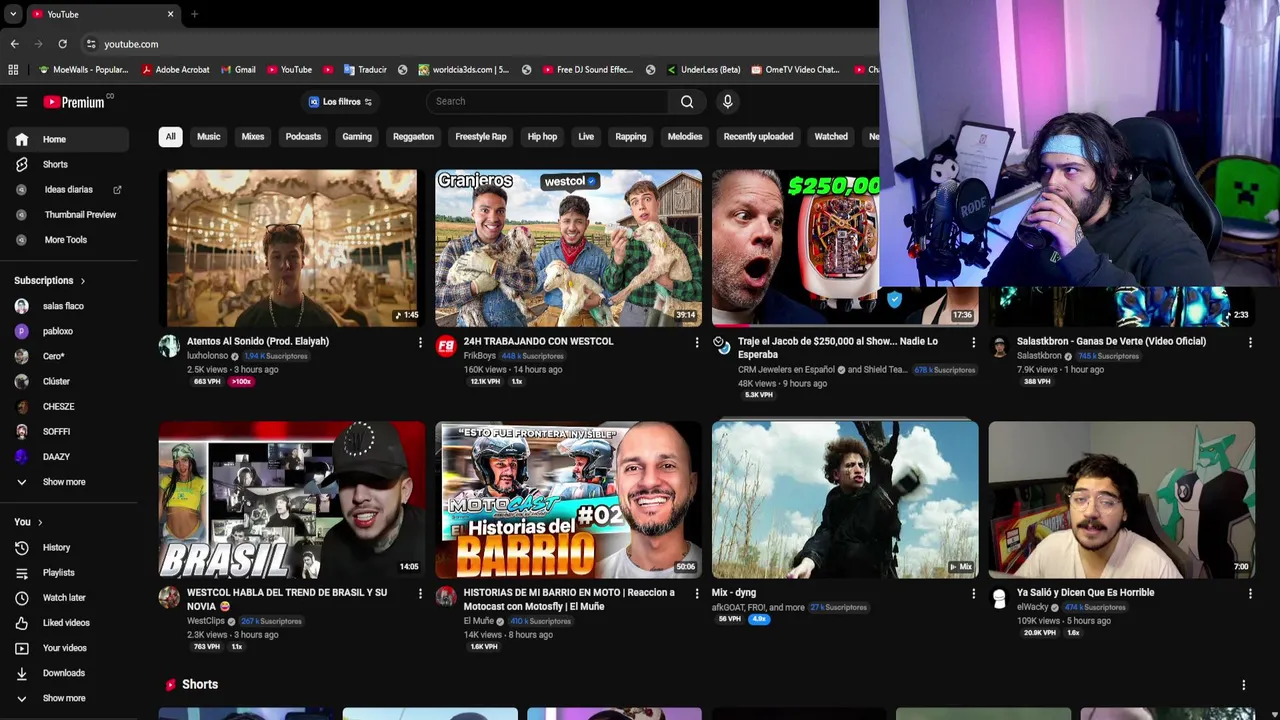Image resolution: width=1280 pixels, height=720 pixels.
Task: Select the Freestyle Rap filter chip
Action: click(x=481, y=136)
